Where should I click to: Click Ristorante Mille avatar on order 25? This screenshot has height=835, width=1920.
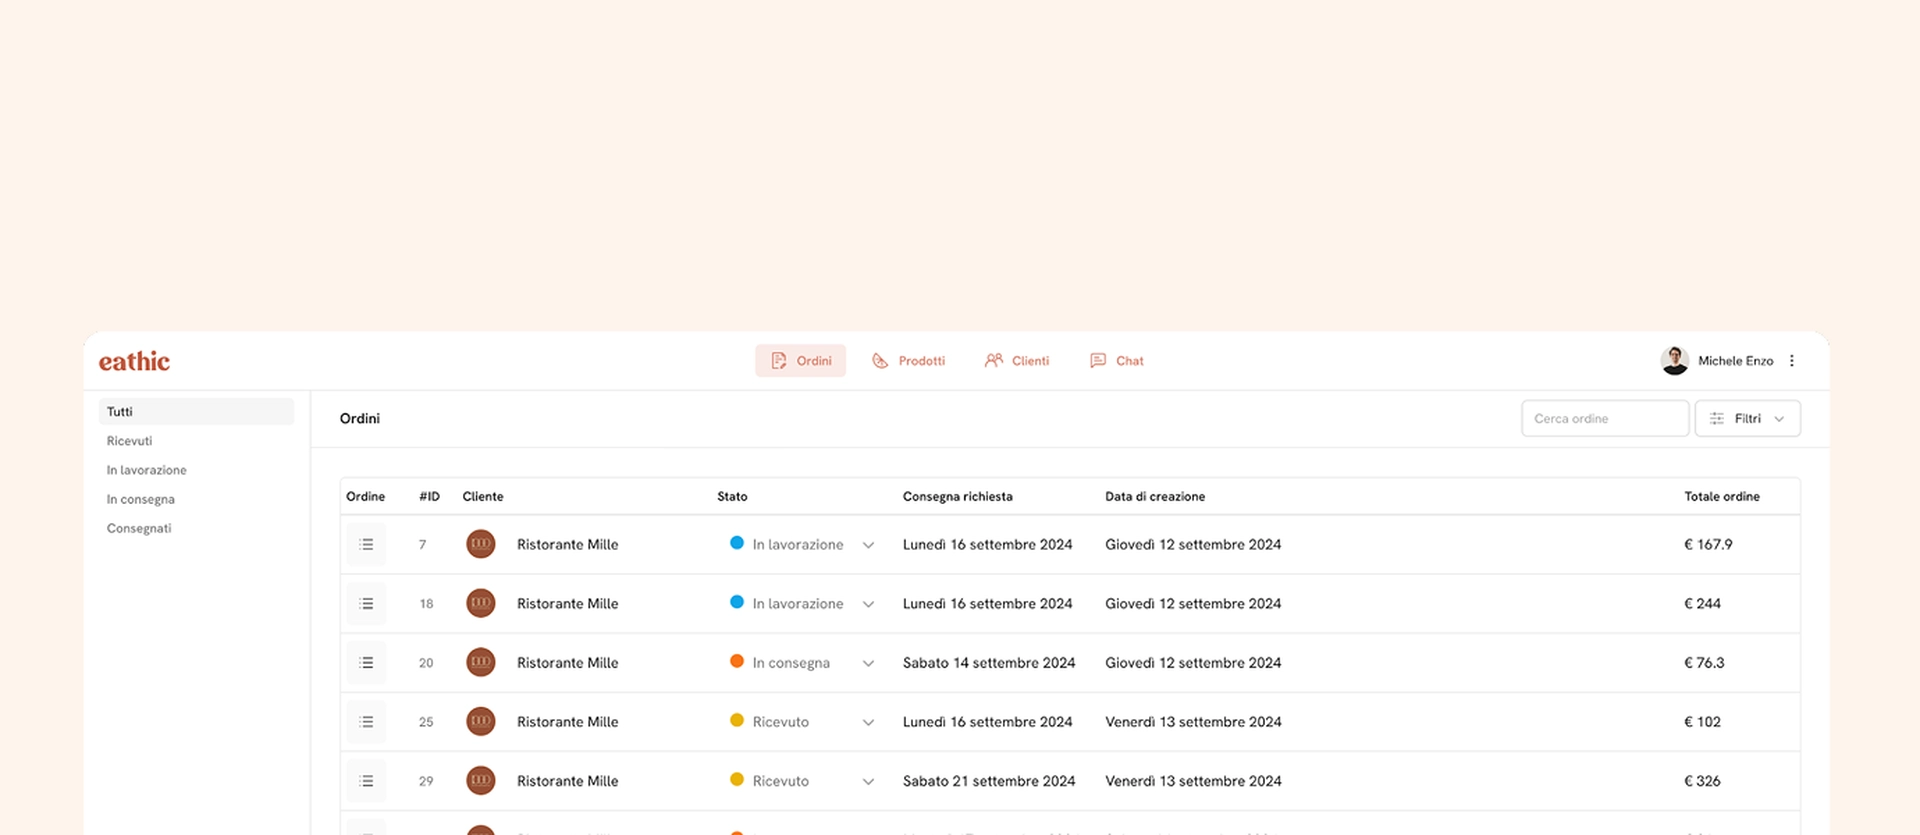point(481,722)
